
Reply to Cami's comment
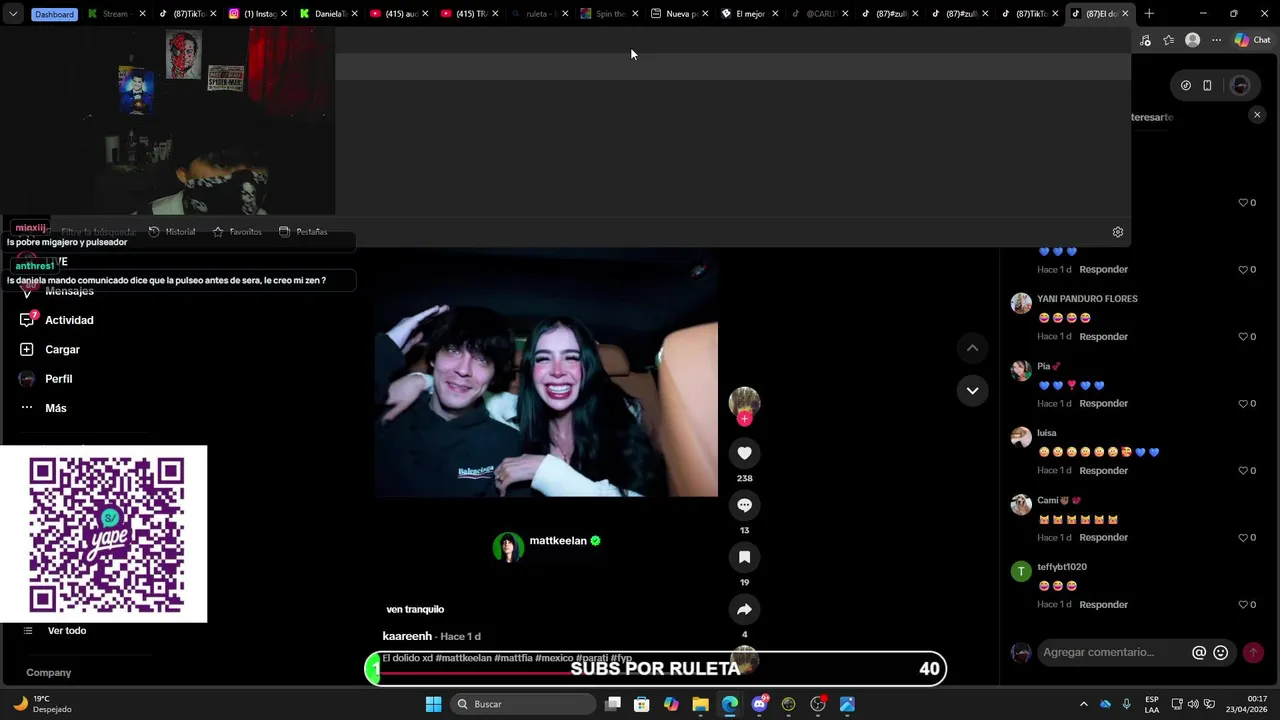(x=1103, y=538)
